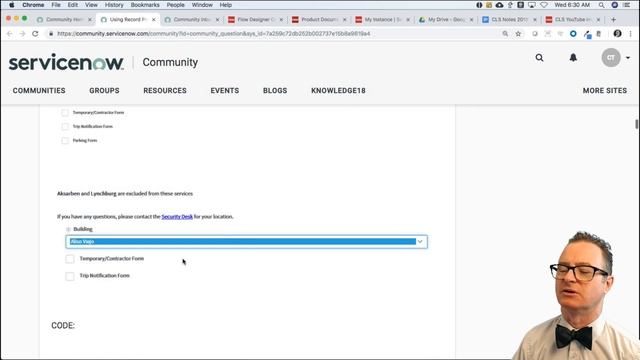Open the Chrome Bookmarks menu

[x=145, y=5]
